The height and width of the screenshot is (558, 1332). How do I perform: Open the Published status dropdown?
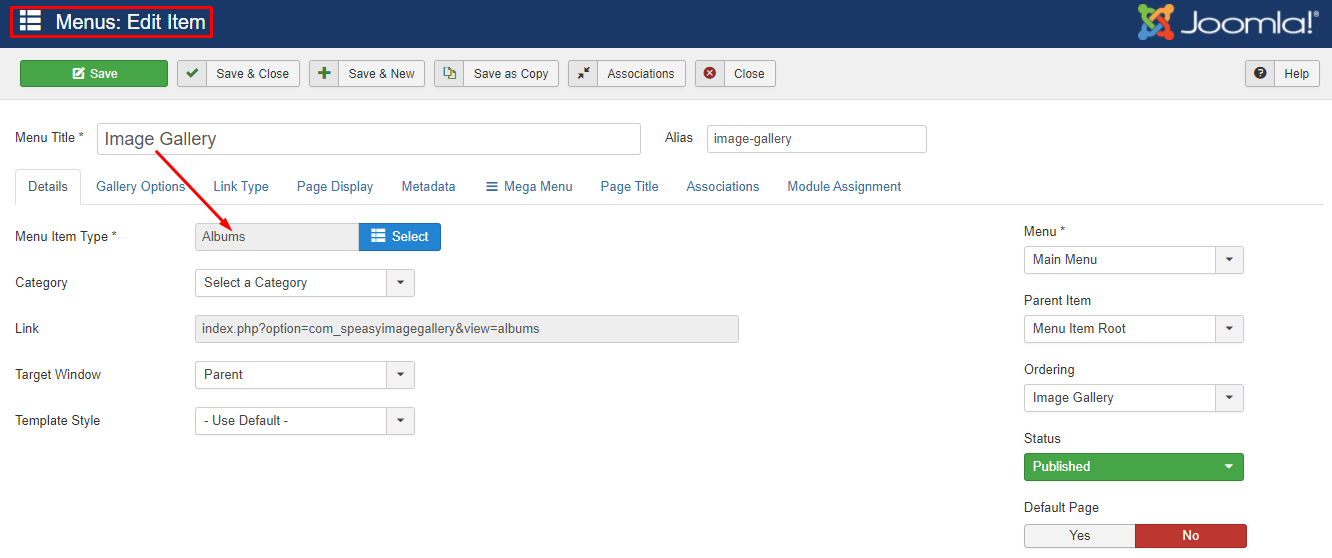pyautogui.click(x=1133, y=467)
